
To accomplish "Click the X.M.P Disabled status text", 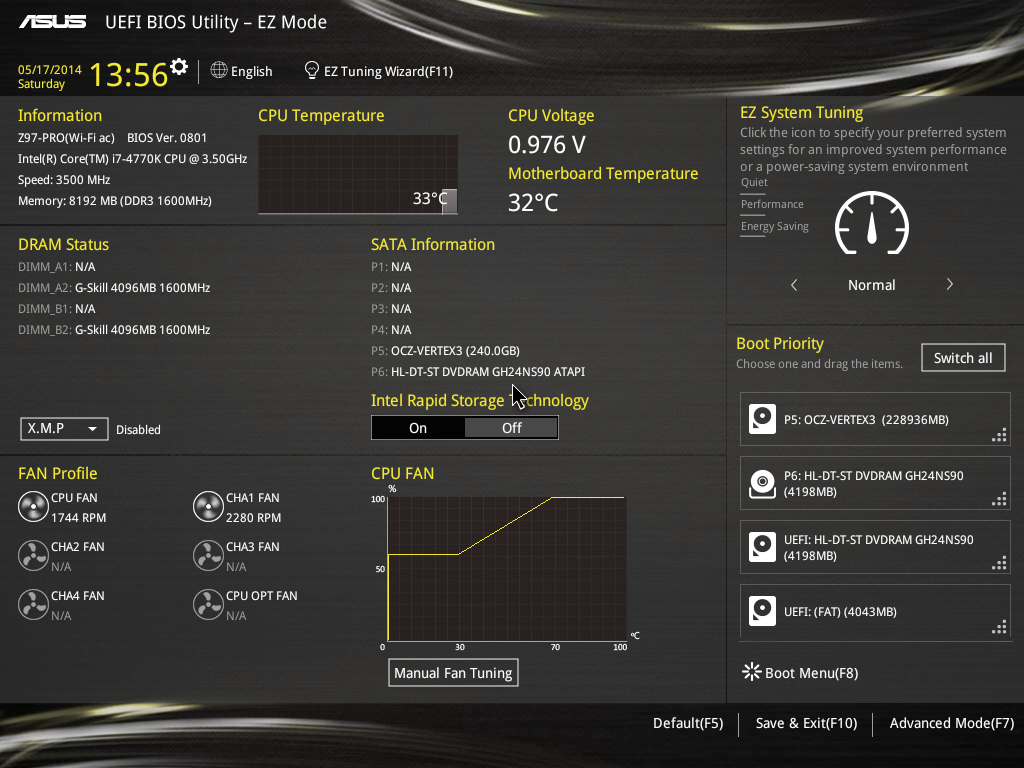I will (x=138, y=430).
